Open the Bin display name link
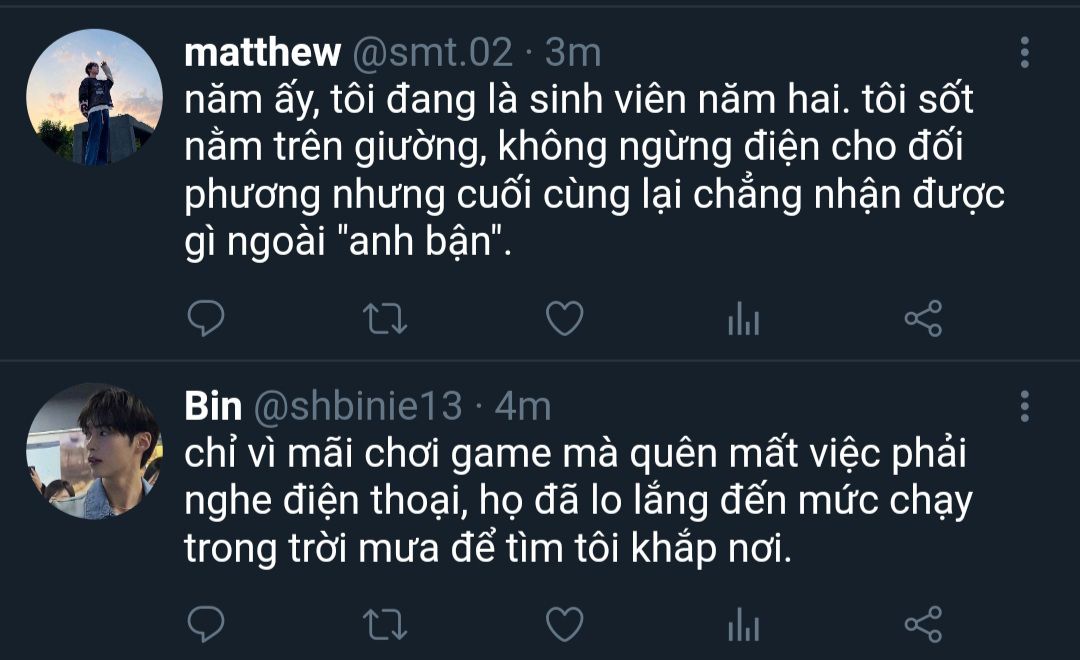 tap(213, 406)
